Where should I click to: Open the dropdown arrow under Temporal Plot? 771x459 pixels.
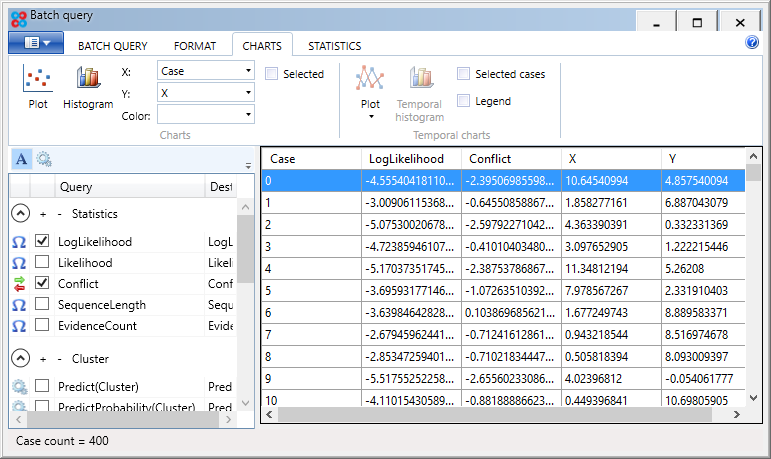click(371, 117)
